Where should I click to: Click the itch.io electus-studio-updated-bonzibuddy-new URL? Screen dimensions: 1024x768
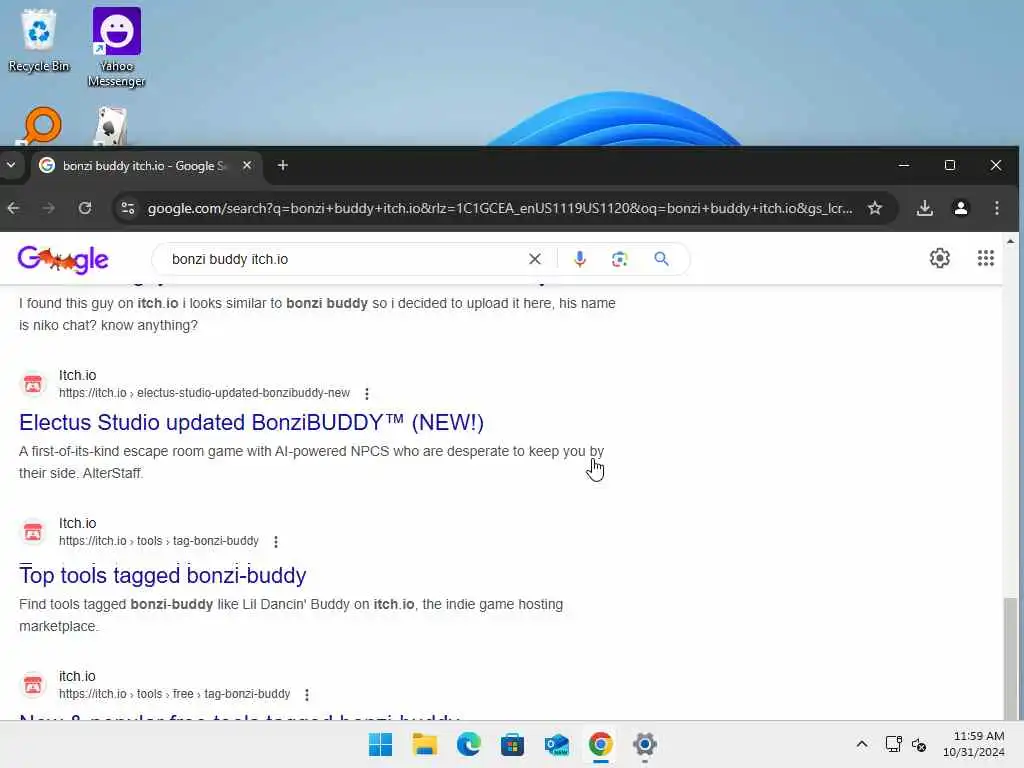click(x=204, y=393)
